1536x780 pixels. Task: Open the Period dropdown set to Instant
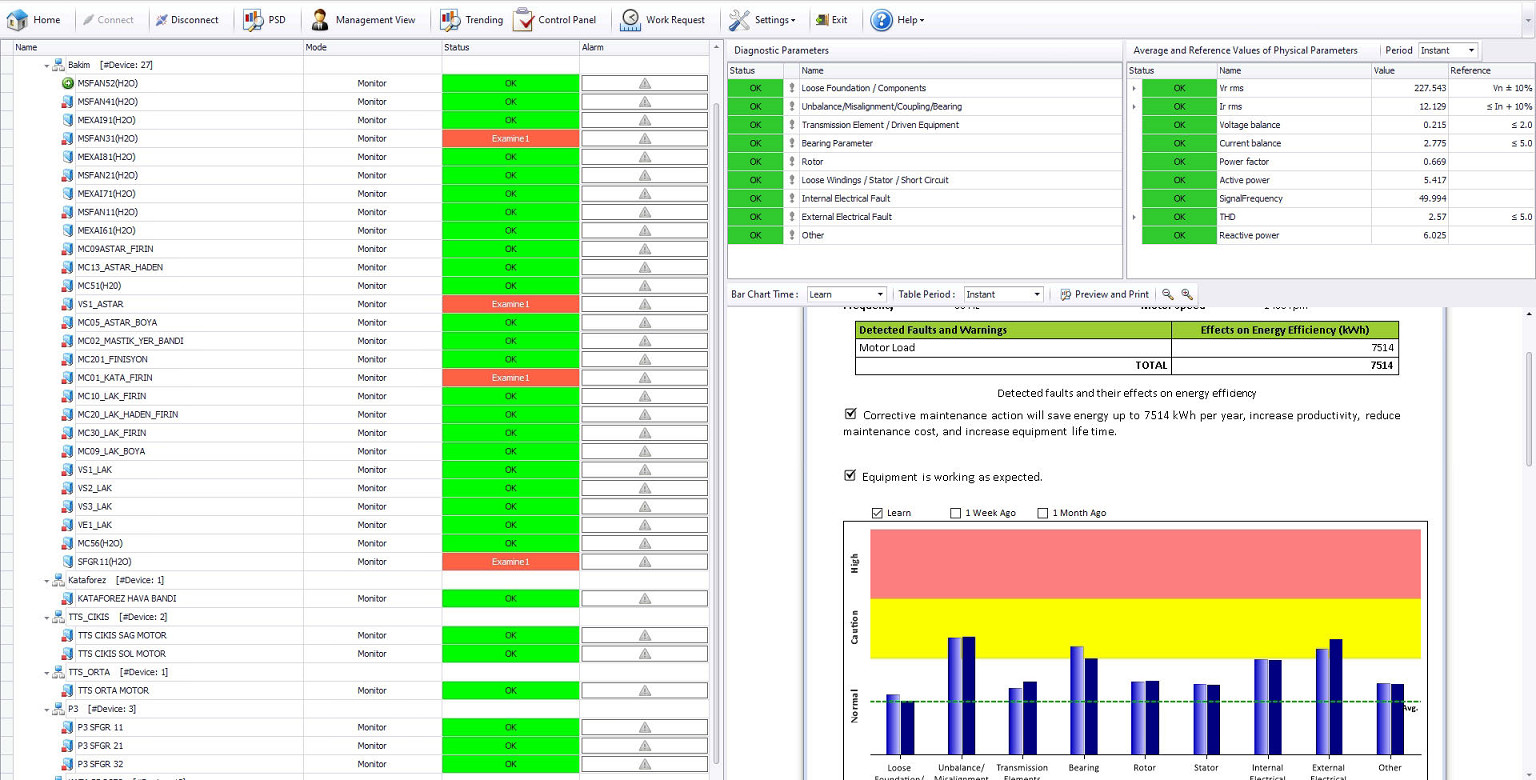(x=1471, y=50)
